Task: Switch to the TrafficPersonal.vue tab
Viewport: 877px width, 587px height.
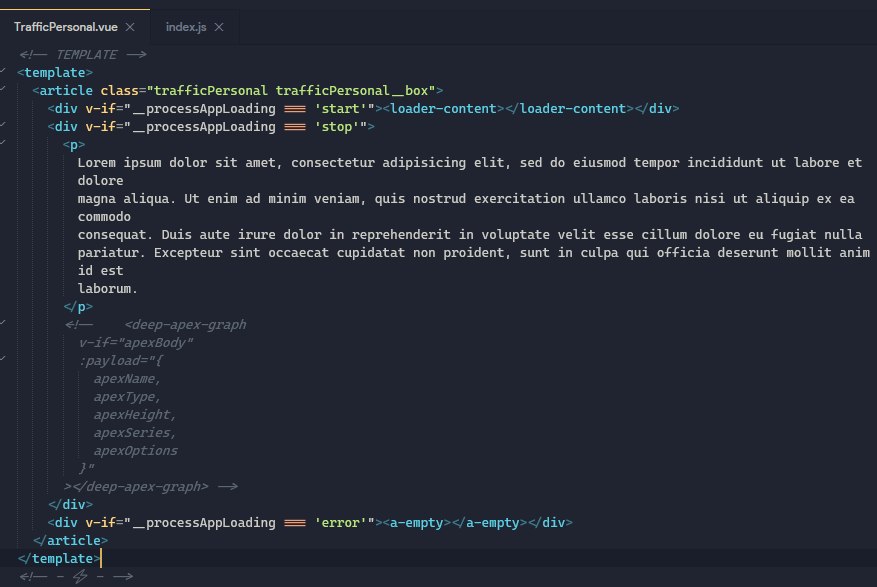Action: [x=65, y=27]
